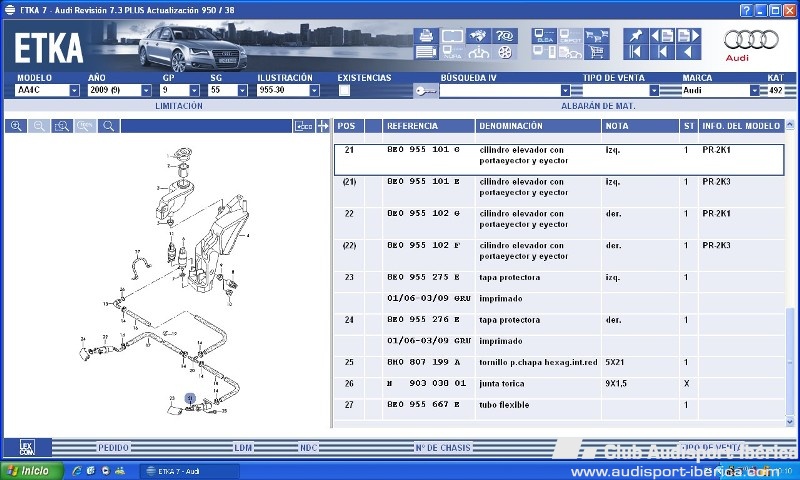800x480 pixels.
Task: Click inside the Búsqueda IV search field
Action: tap(500, 90)
